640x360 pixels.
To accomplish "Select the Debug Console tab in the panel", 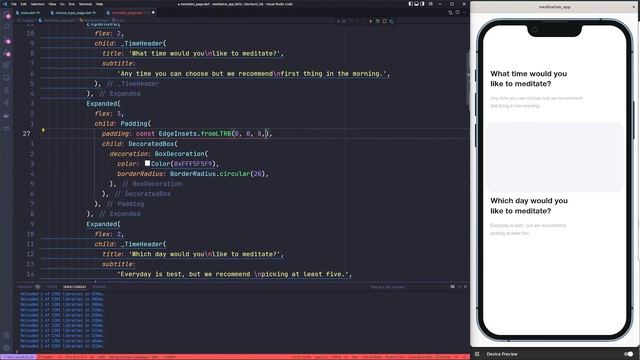I will coord(74,287).
